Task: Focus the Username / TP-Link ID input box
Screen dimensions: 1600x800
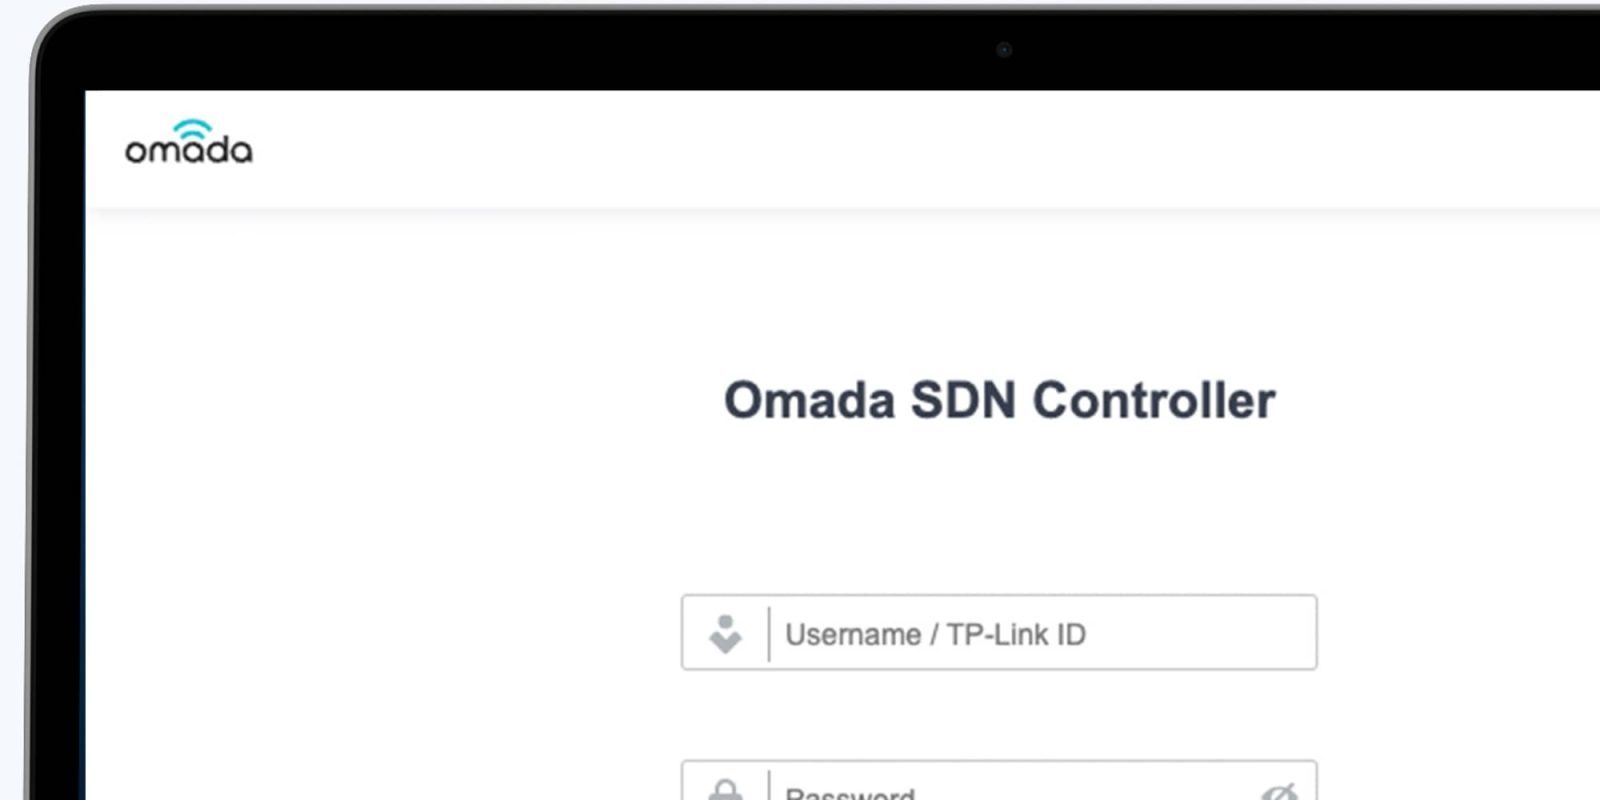Action: (1000, 632)
